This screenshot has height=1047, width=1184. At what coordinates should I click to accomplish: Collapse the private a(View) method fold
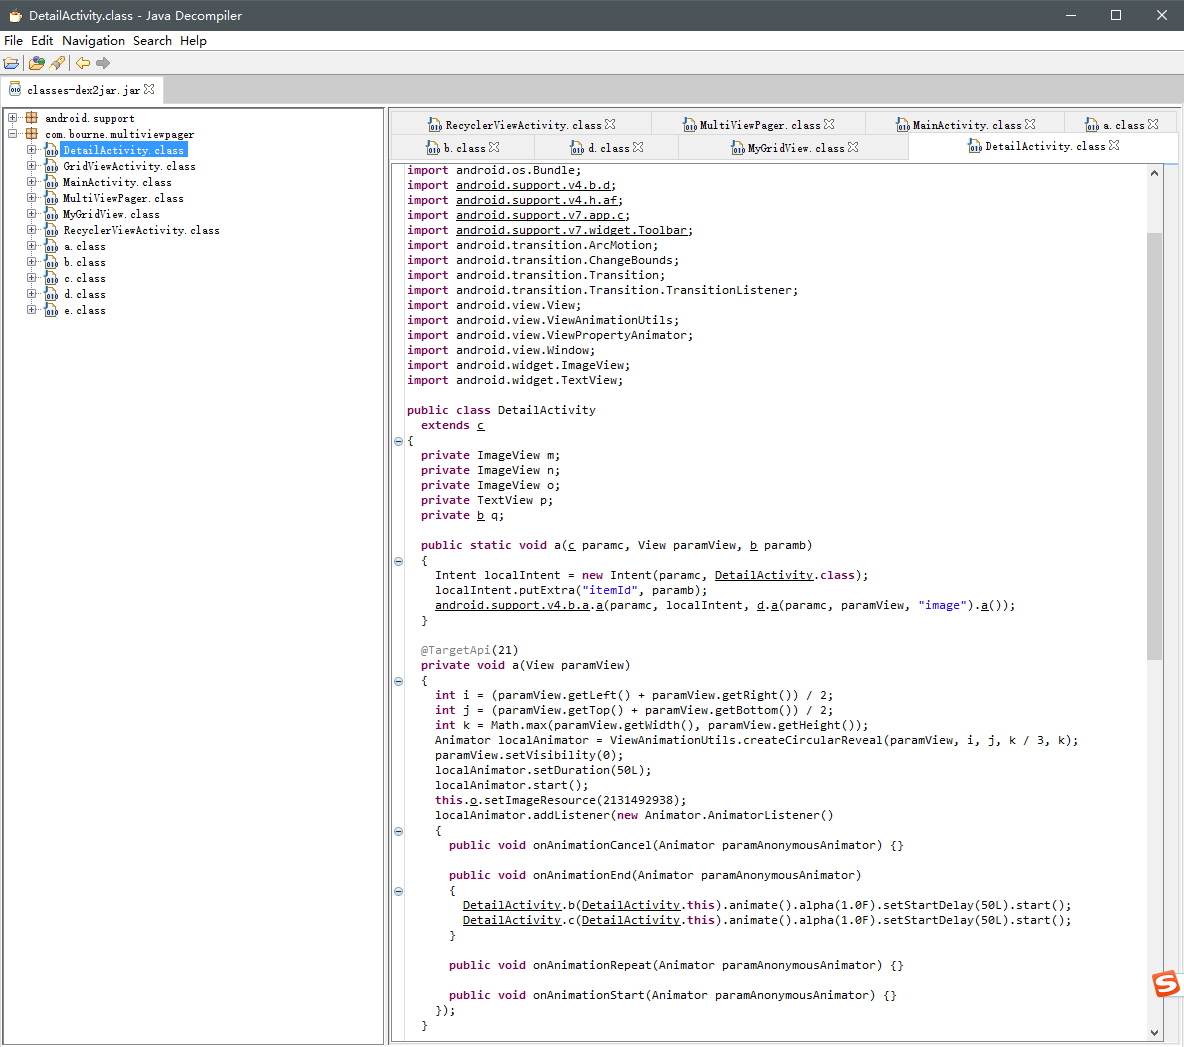pyautogui.click(x=399, y=682)
